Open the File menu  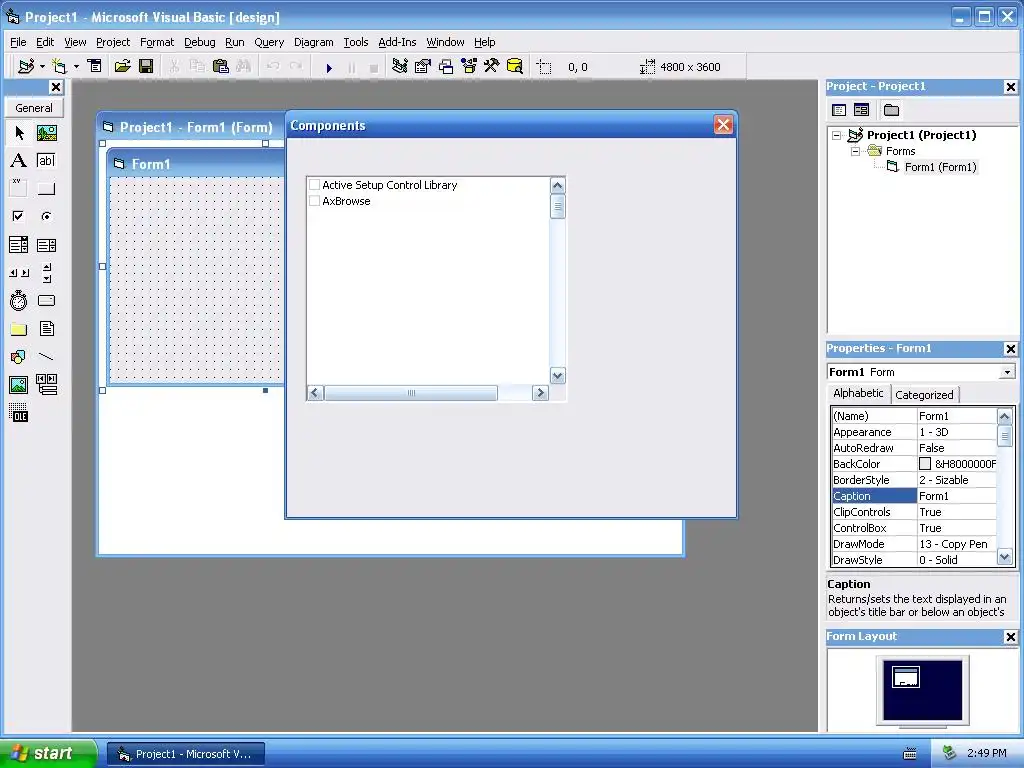pyautogui.click(x=18, y=42)
